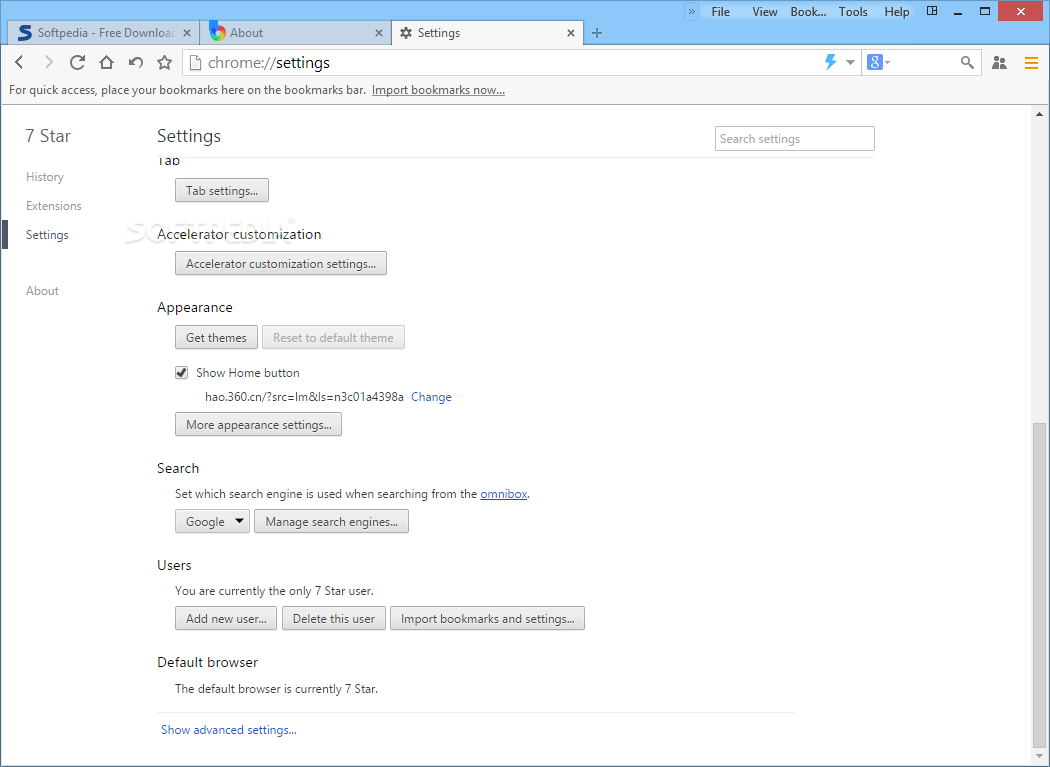The image size is (1050, 767).
Task: Select Settings in the sidebar
Action: coord(47,234)
